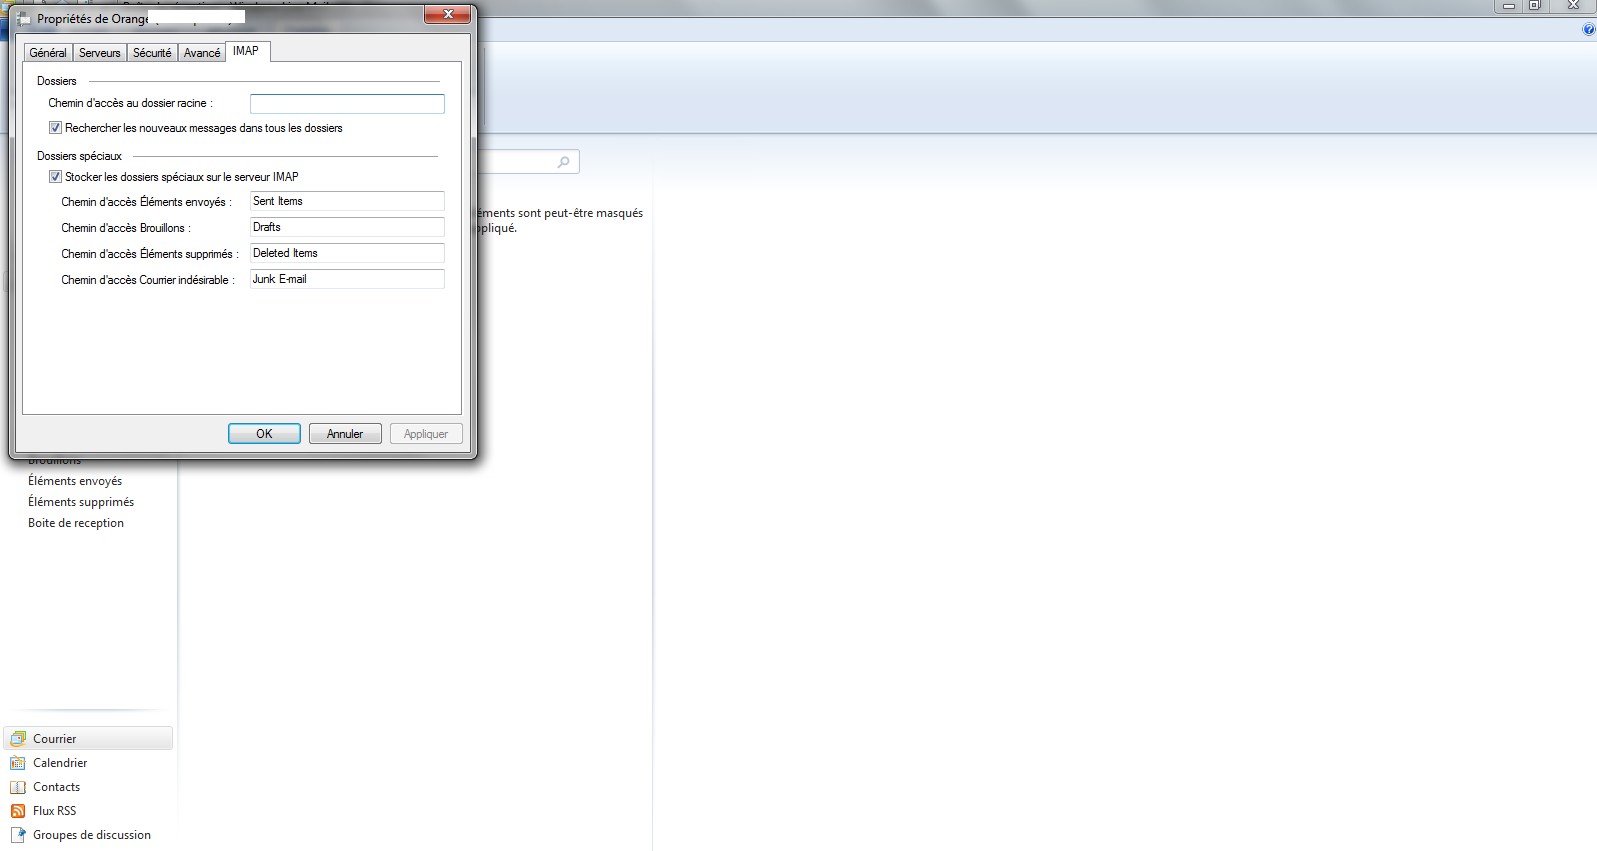Select the IMAP tab
Viewport: 1597px width, 851px height.
coord(246,51)
